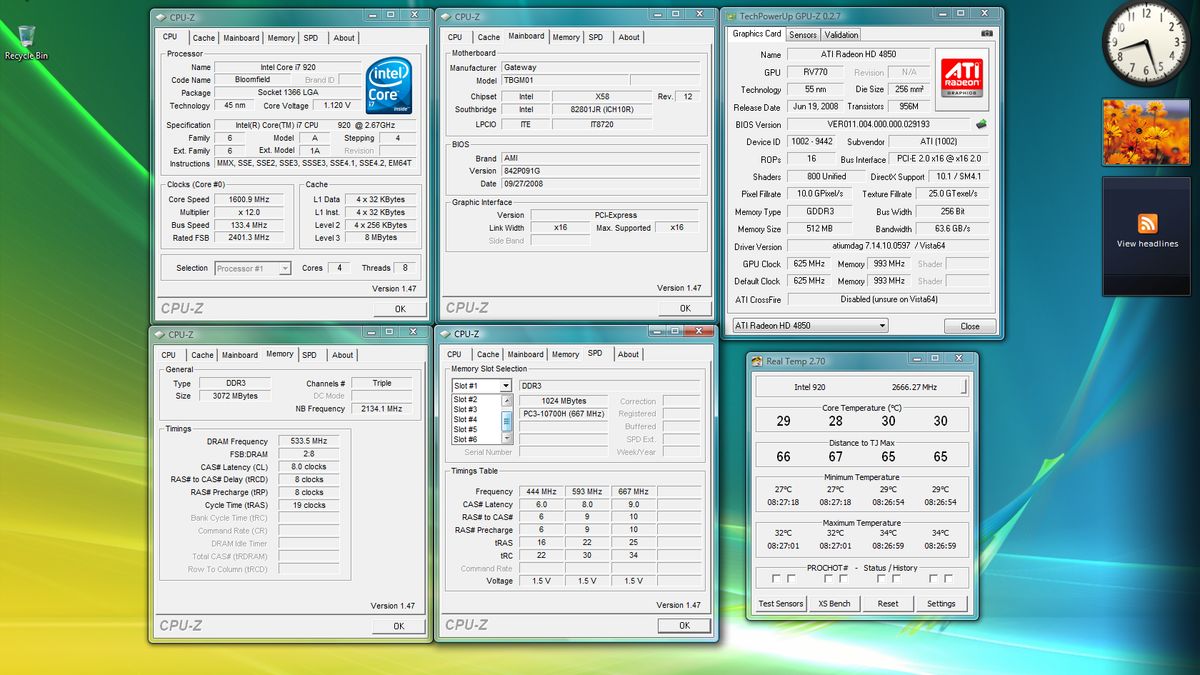
Task: Switch to the Cache tab in CPU-Z
Action: coord(203,36)
